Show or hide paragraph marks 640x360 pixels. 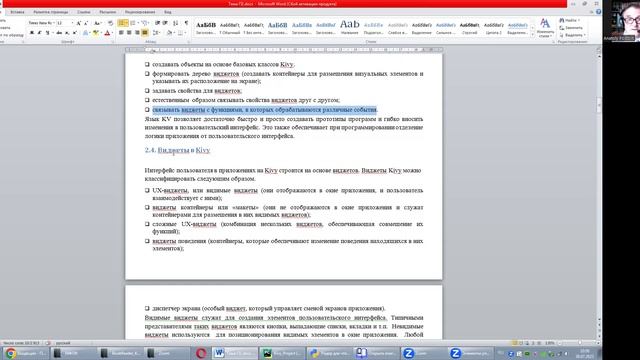186,23
